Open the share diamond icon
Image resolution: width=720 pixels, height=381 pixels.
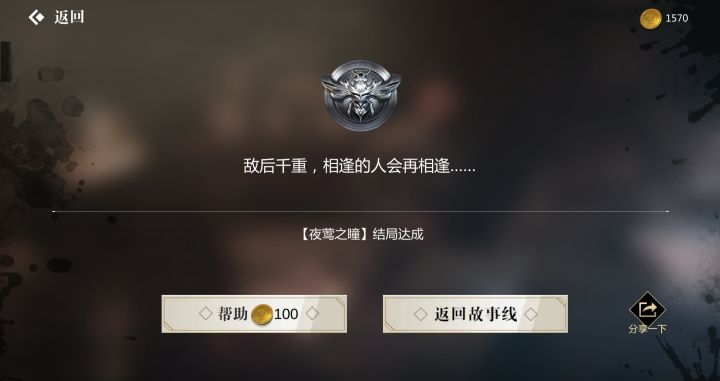pos(647,309)
